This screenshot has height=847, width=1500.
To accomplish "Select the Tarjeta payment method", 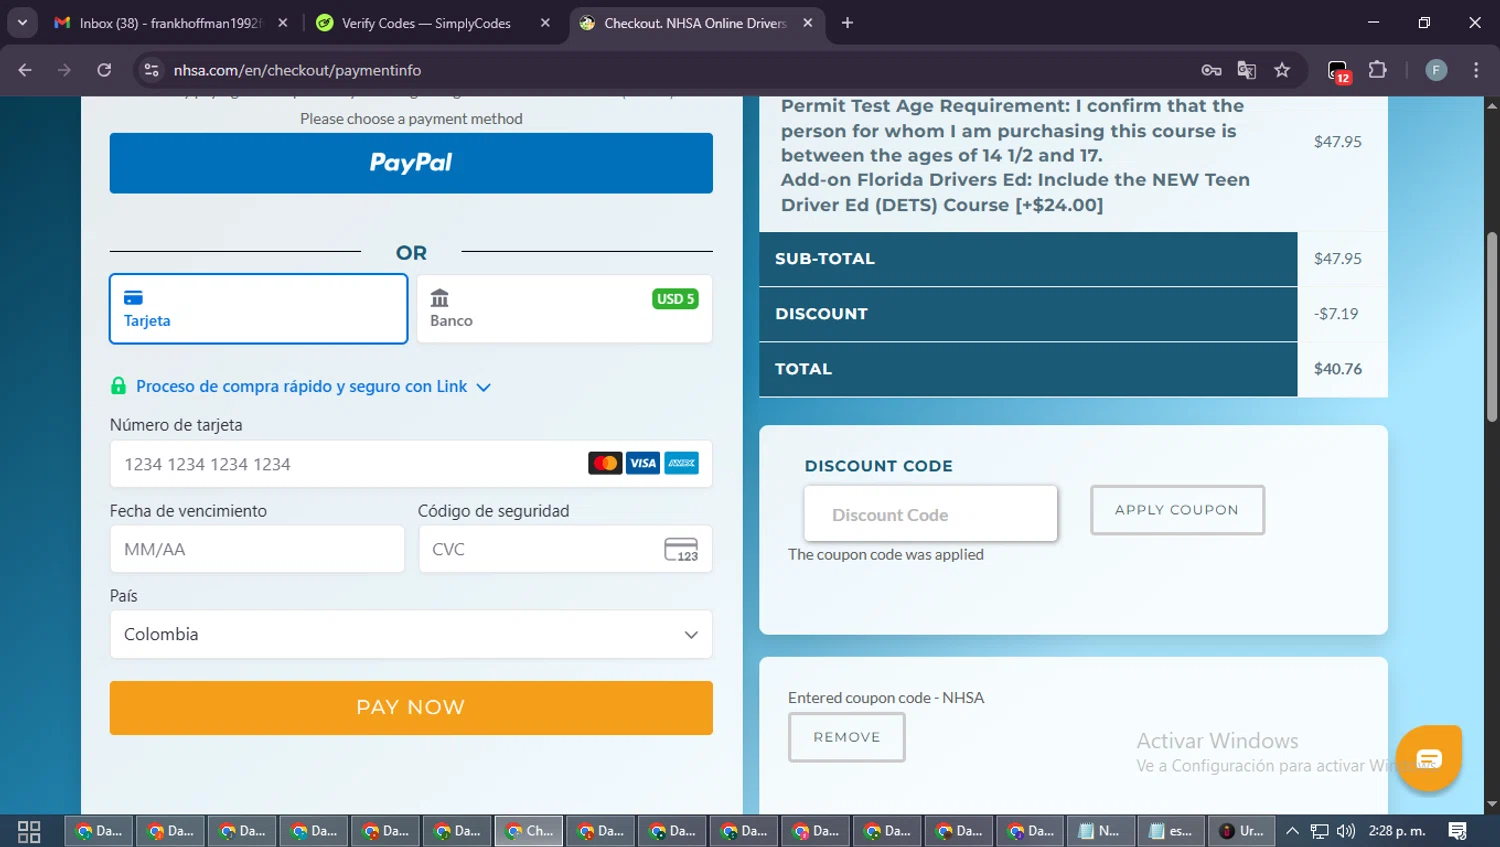I will (x=258, y=309).
